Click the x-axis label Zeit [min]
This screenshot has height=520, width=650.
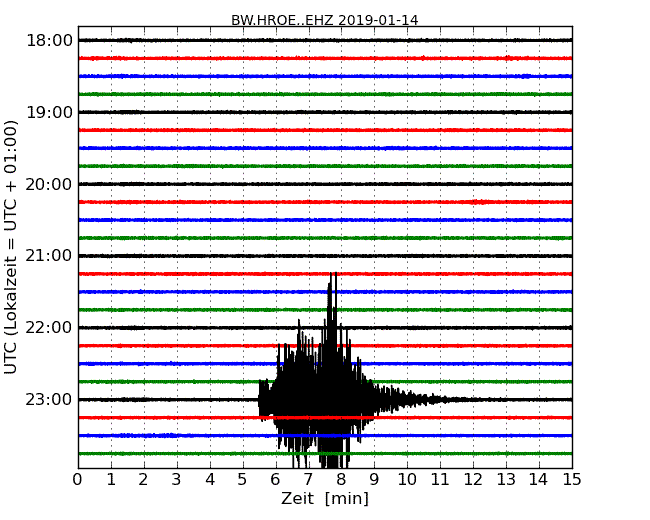click(x=325, y=498)
